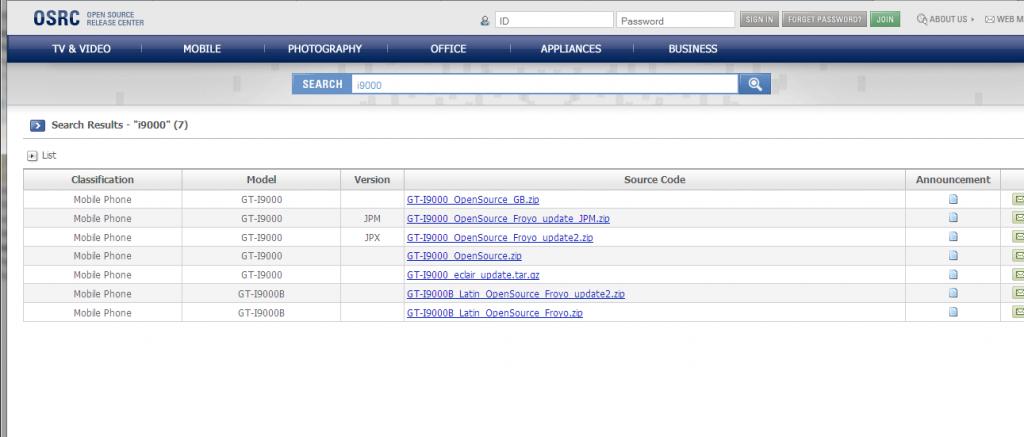The image size is (1024, 437).
Task: Download GT-I9000_OpenSource_GB.zip
Action: (473, 200)
